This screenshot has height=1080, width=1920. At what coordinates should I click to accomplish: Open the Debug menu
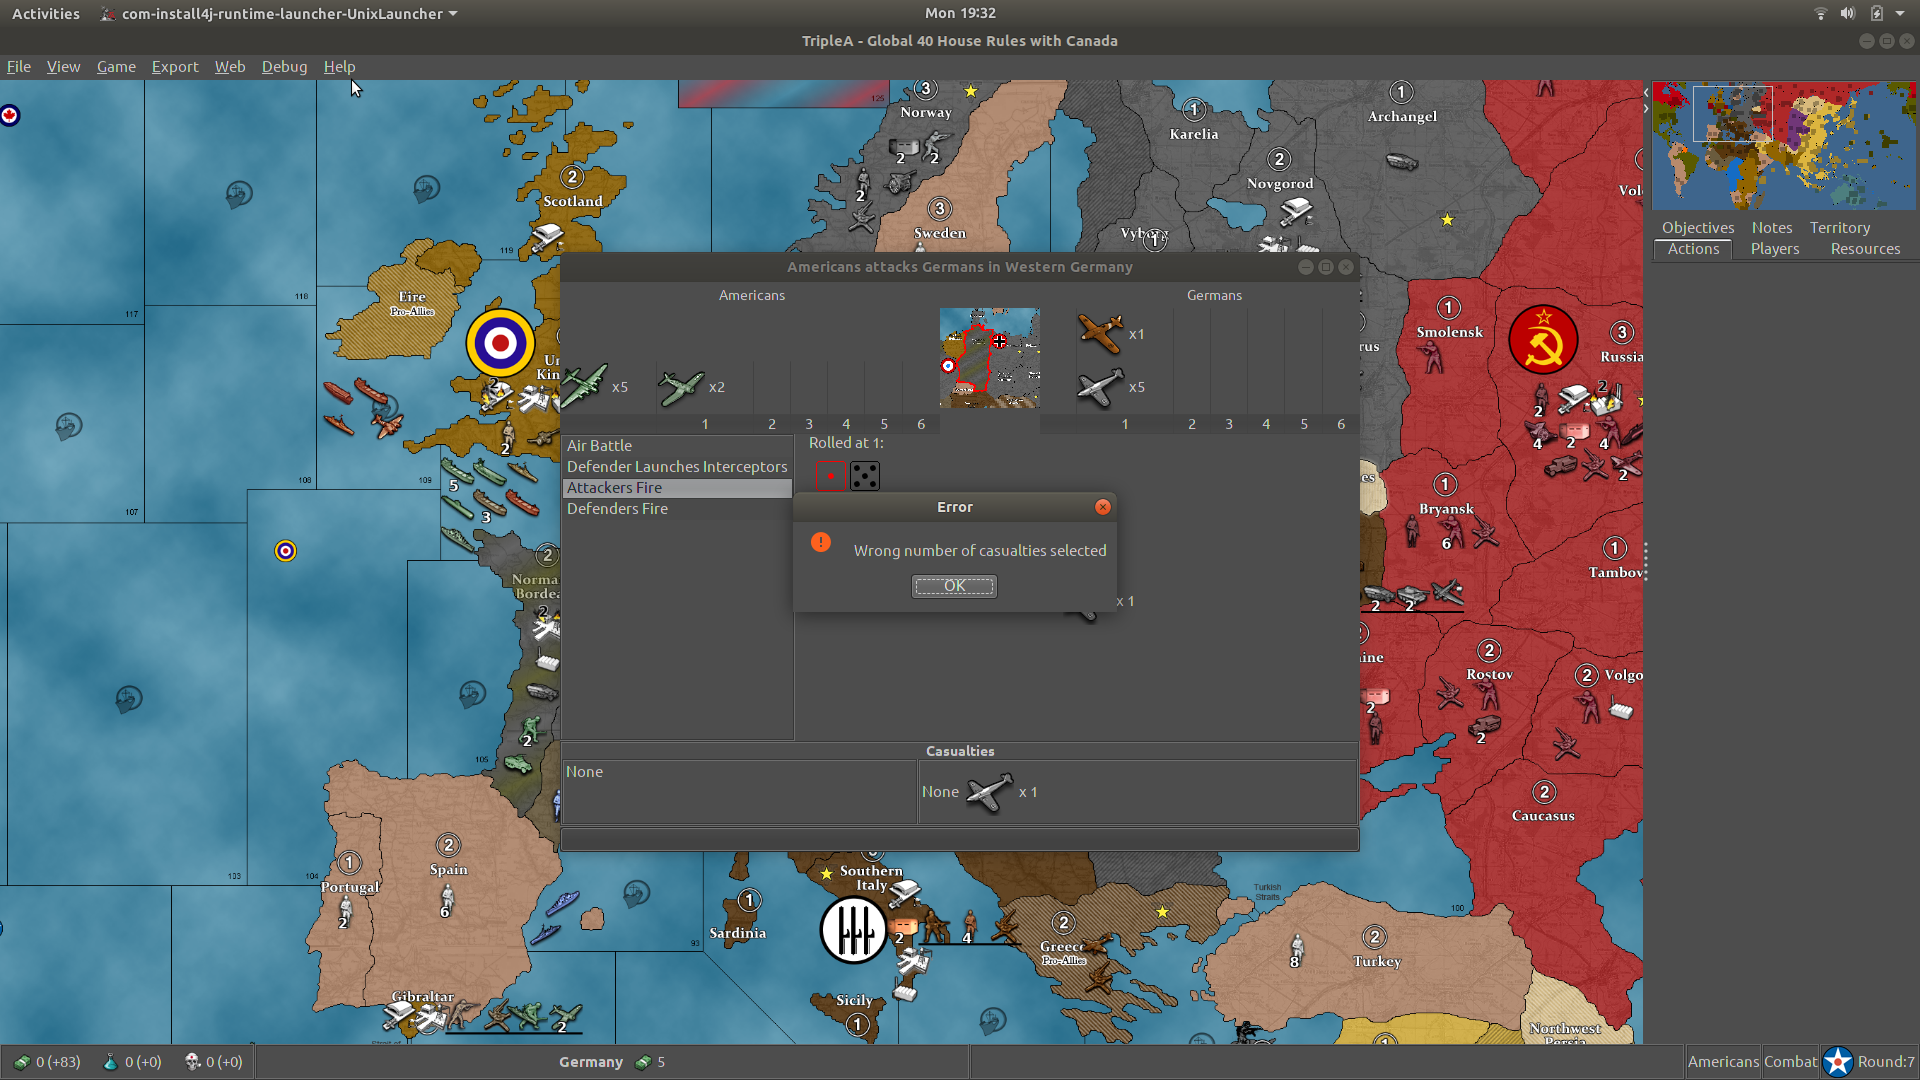[x=284, y=66]
